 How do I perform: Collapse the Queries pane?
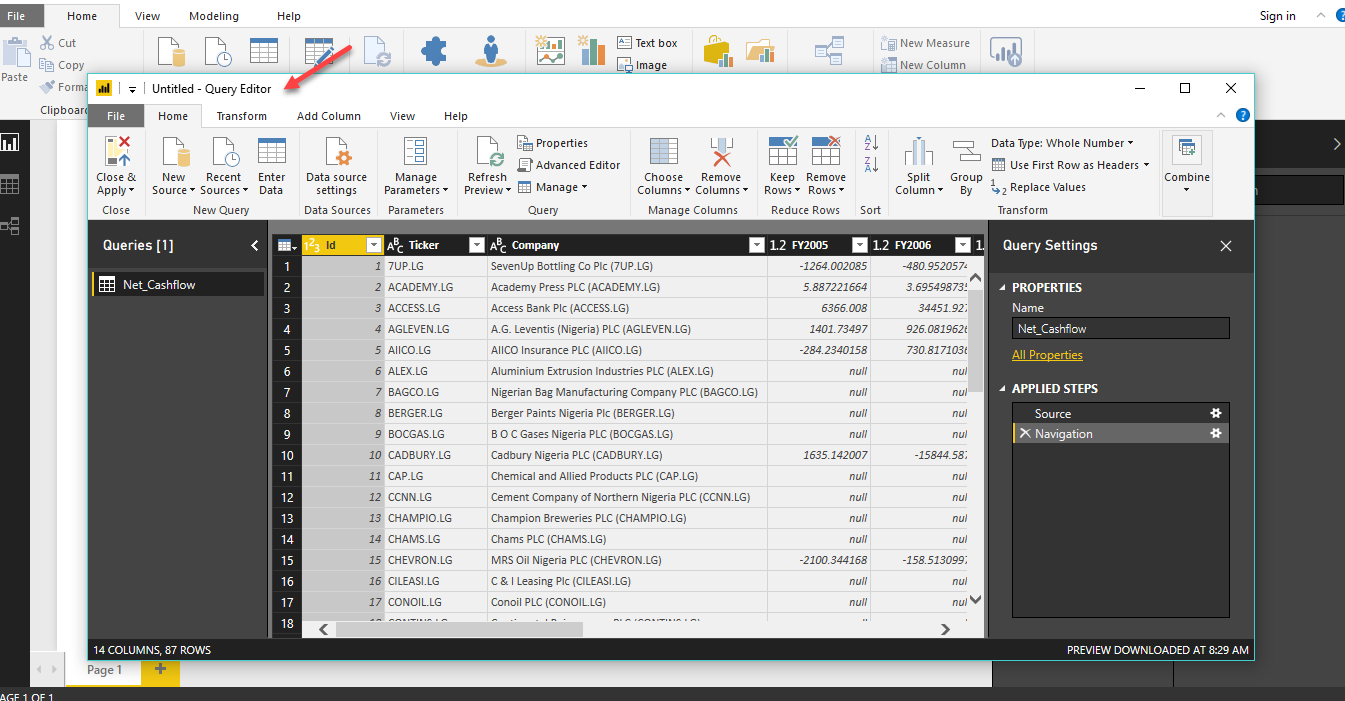(253, 244)
